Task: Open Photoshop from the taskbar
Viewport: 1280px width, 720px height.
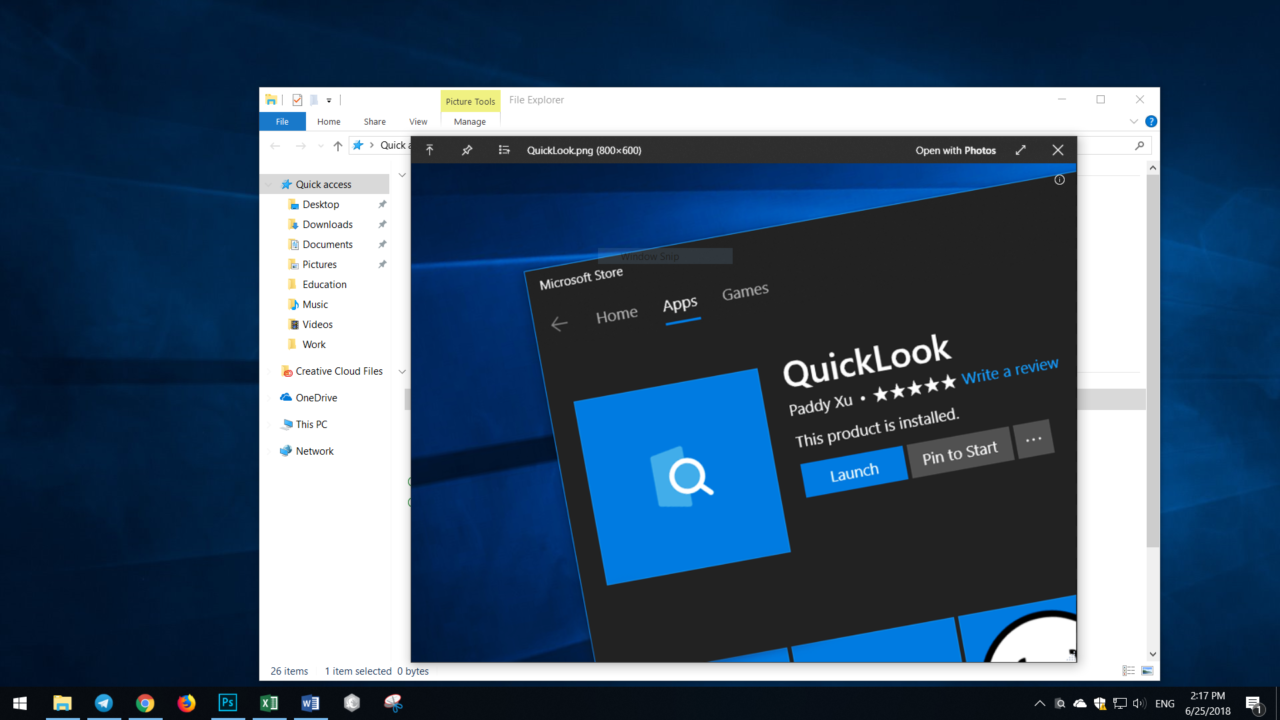Action: [228, 703]
